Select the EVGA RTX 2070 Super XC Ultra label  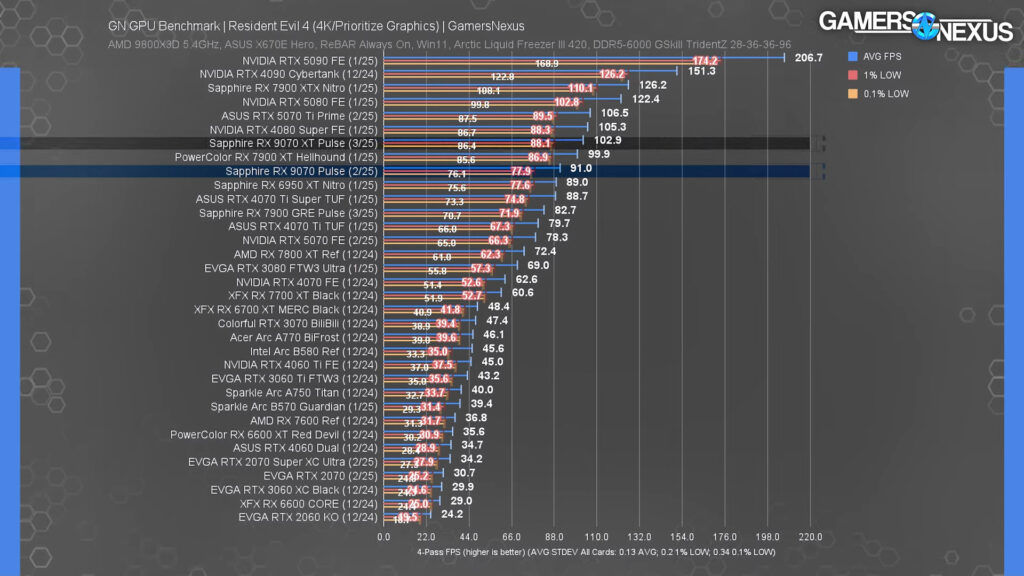click(x=283, y=462)
